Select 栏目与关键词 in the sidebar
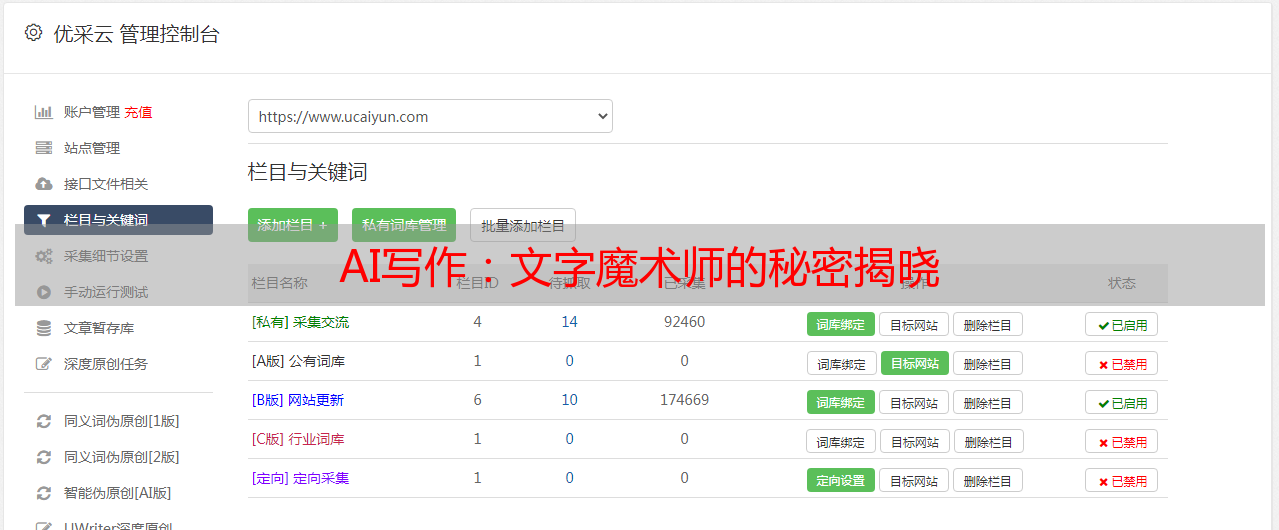The image size is (1279, 530). tap(118, 220)
